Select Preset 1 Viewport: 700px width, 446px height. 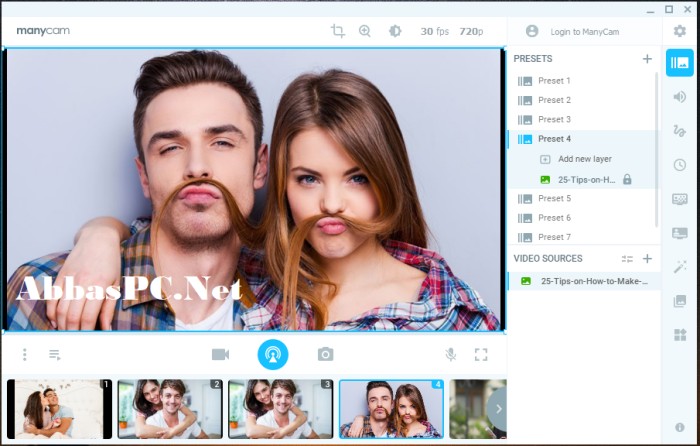tap(582, 81)
